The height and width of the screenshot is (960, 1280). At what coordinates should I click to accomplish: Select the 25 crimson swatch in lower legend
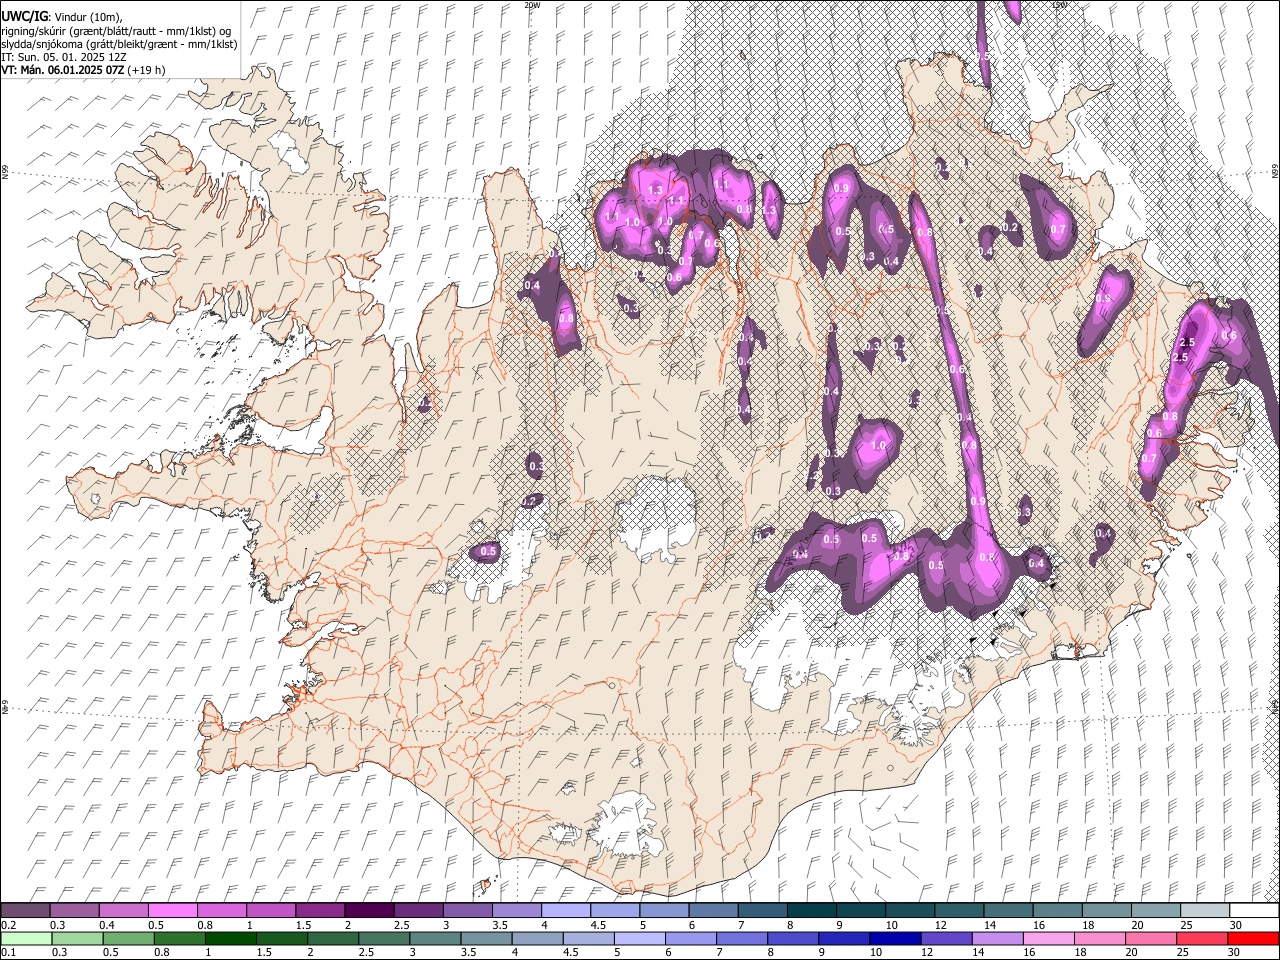point(1201,939)
